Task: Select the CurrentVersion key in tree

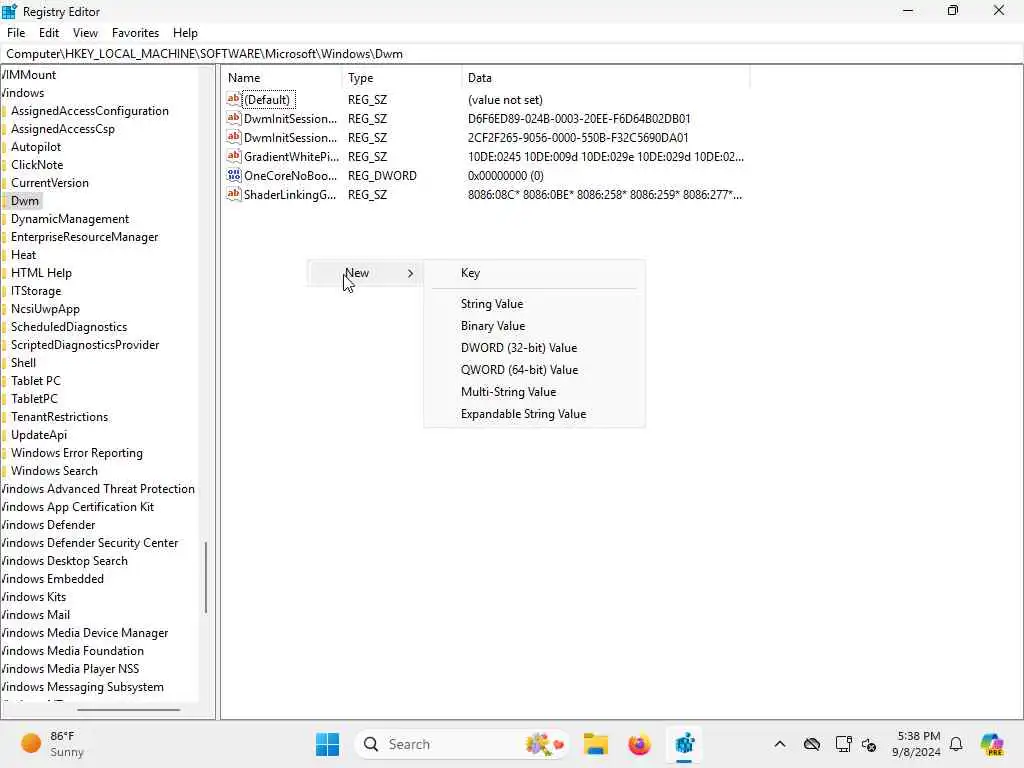Action: tap(50, 183)
